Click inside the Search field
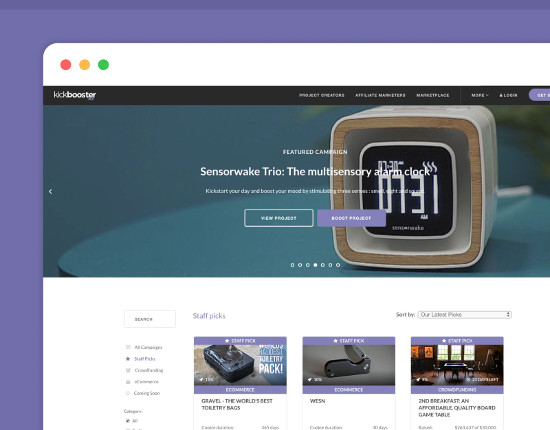The image size is (550, 430). (150, 319)
